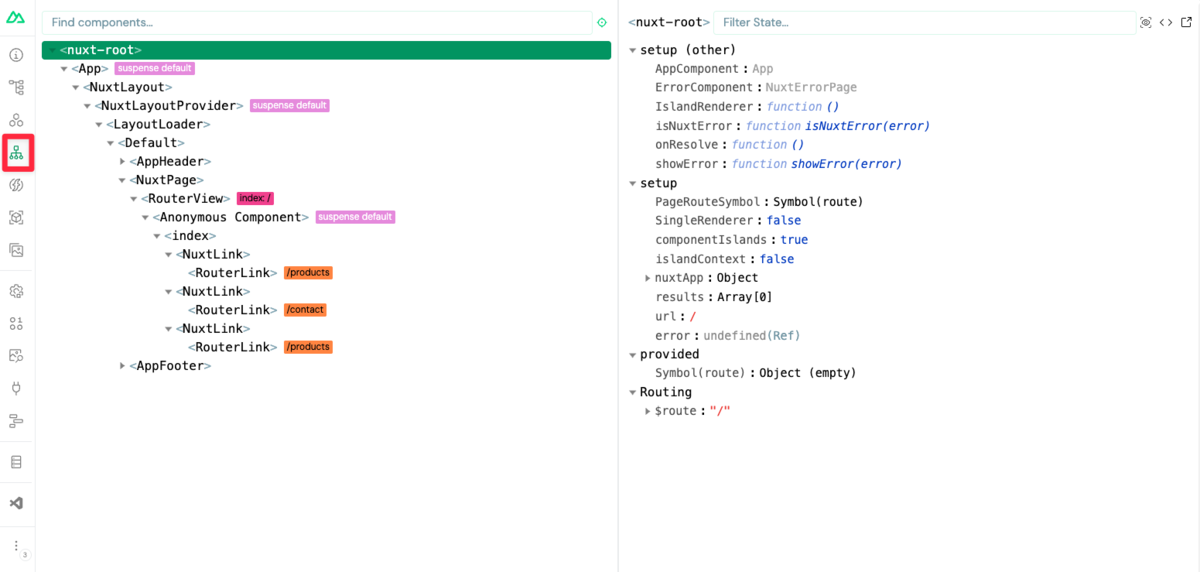Click the open-in-new-window icon at top right
Viewport: 1200px width, 572px height.
(x=1186, y=22)
